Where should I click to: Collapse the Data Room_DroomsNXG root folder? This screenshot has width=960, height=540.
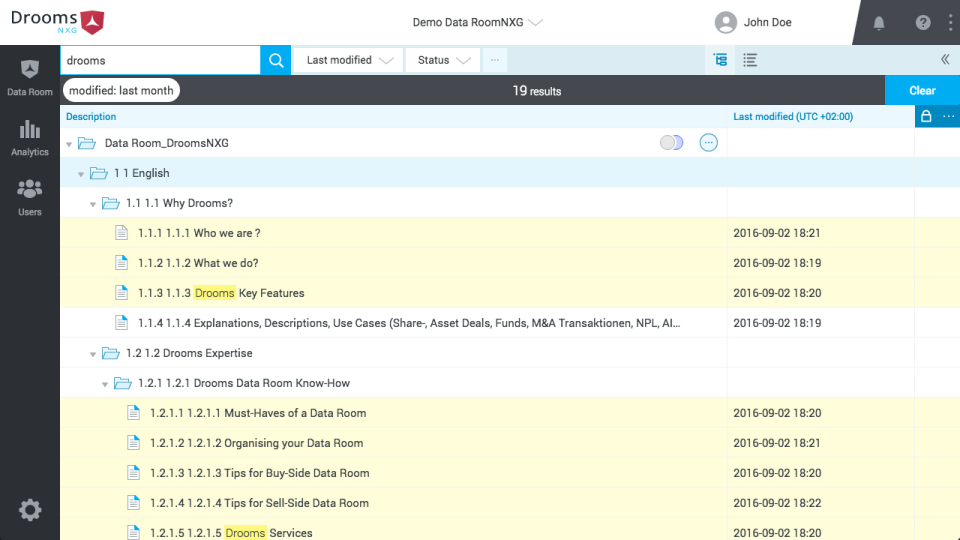click(69, 144)
